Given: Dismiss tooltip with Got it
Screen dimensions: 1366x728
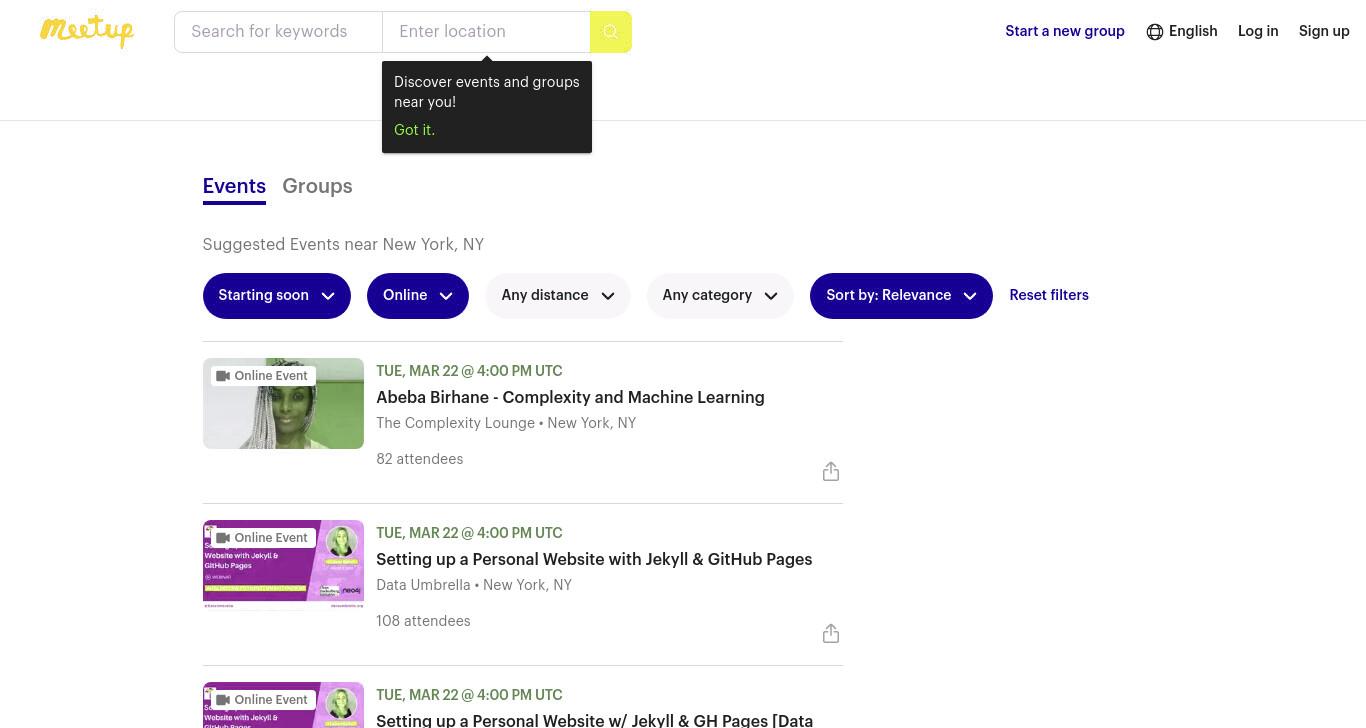Looking at the screenshot, I should tap(414, 130).
